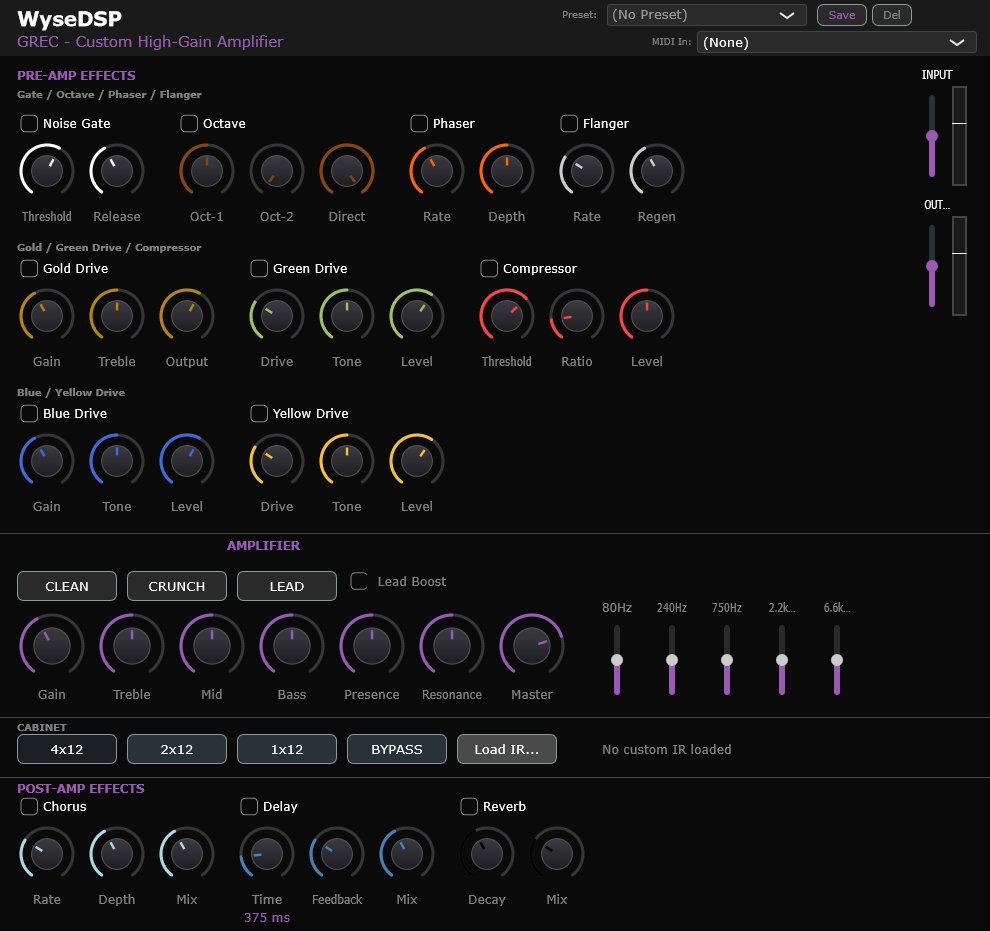This screenshot has width=990, height=931.
Task: Click the OUT level slider handle
Action: [x=932, y=266]
